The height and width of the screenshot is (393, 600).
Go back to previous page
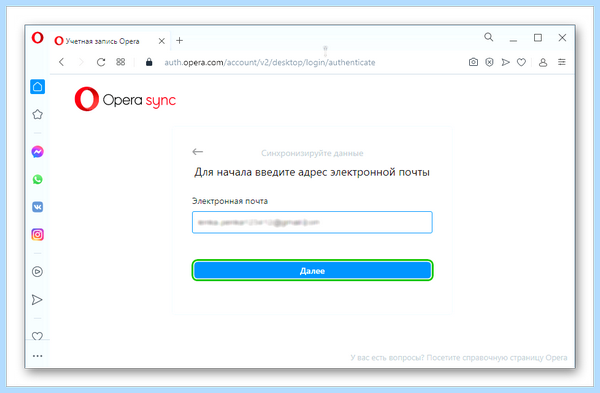click(x=62, y=62)
